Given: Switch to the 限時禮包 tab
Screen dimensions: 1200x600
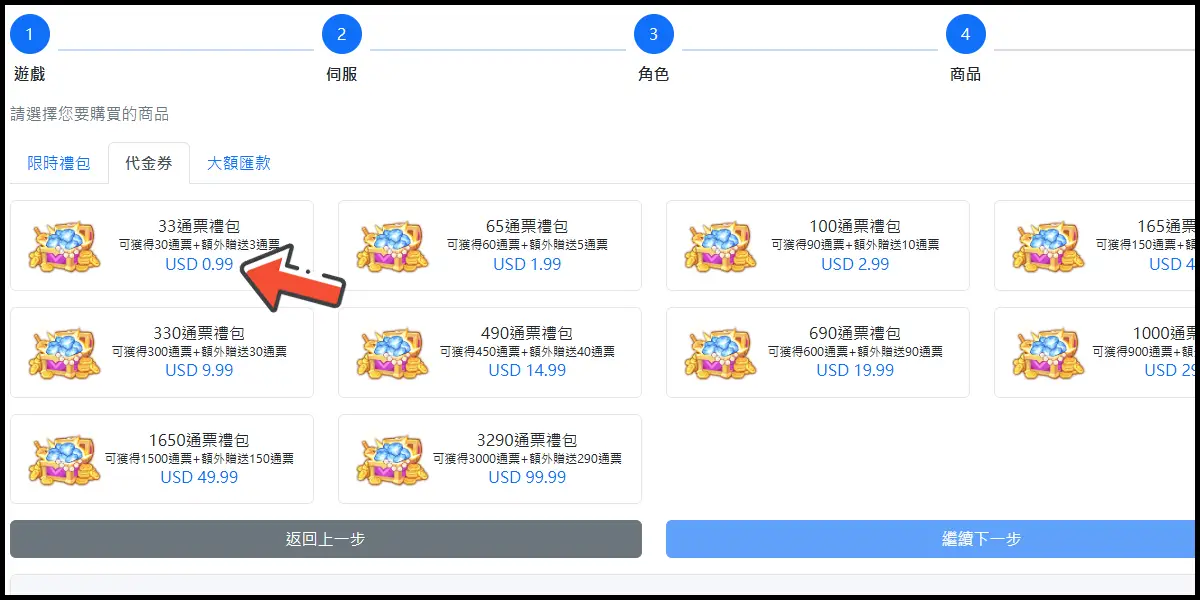Looking at the screenshot, I should 59,163.
